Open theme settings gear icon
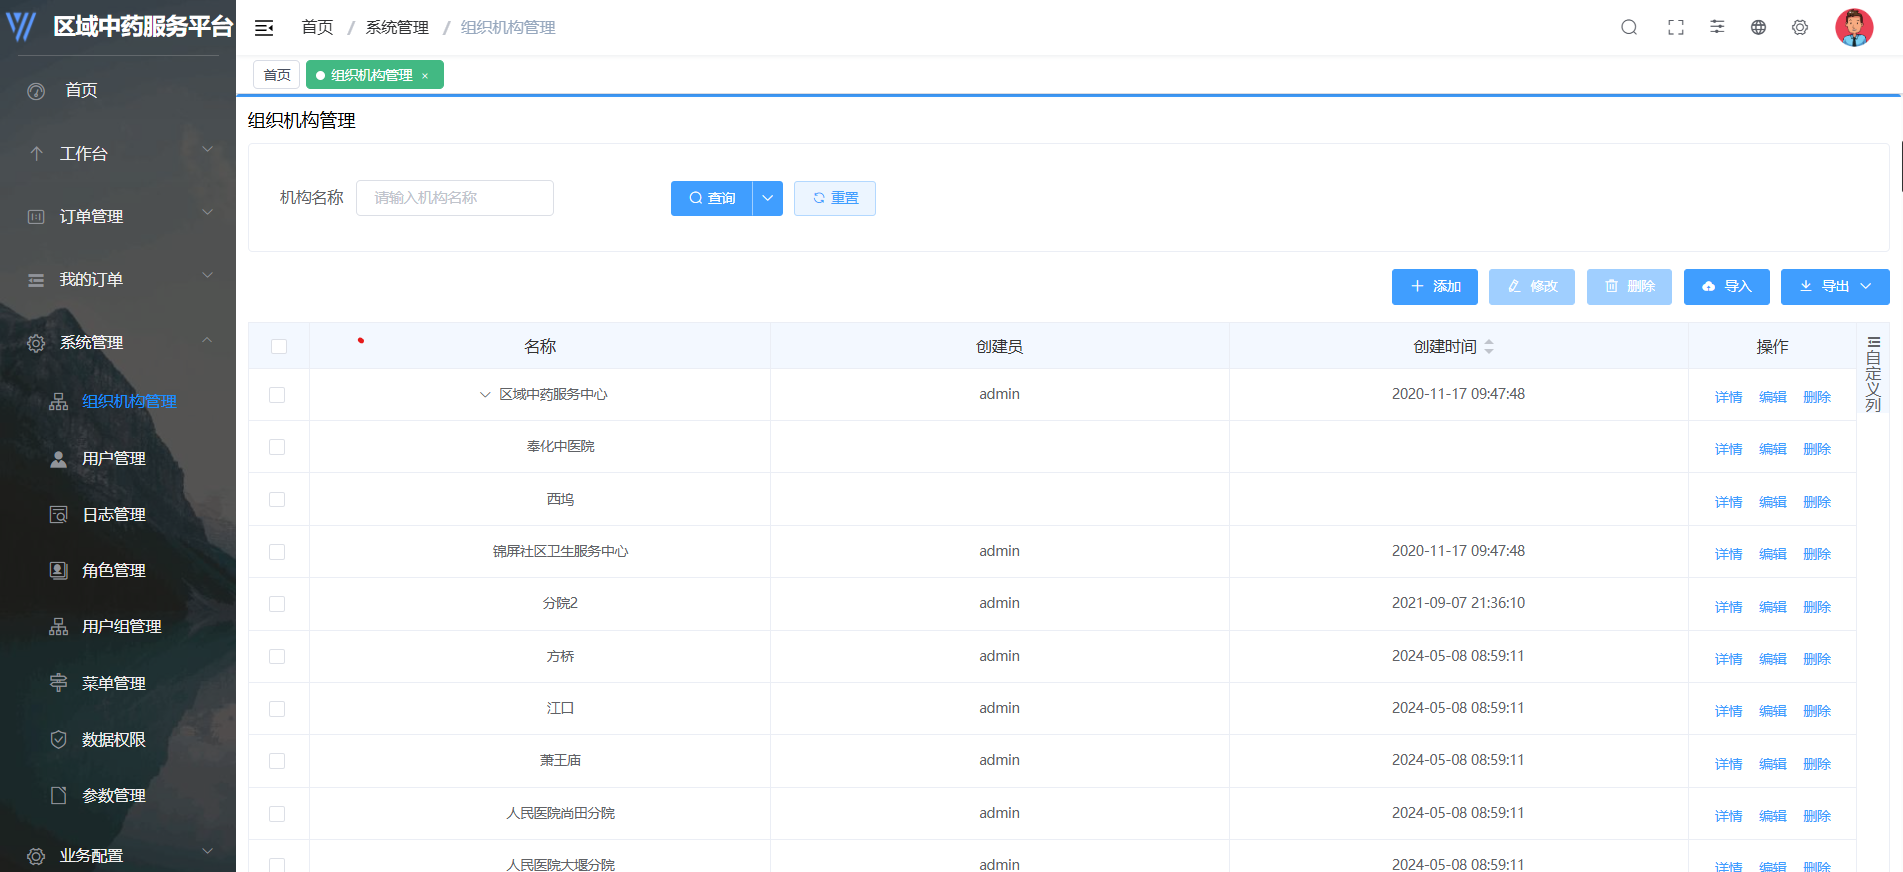The height and width of the screenshot is (872, 1903). [x=1800, y=28]
